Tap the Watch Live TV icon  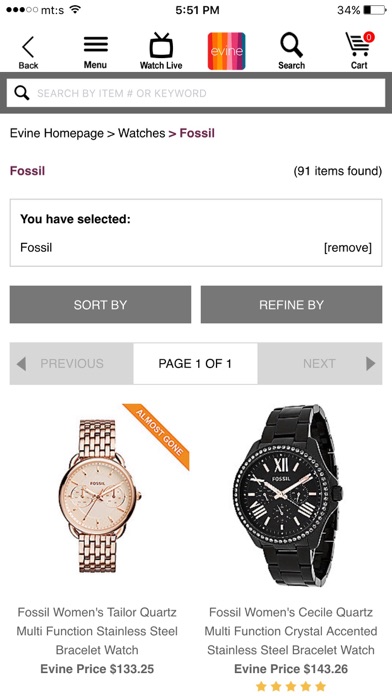[161, 45]
